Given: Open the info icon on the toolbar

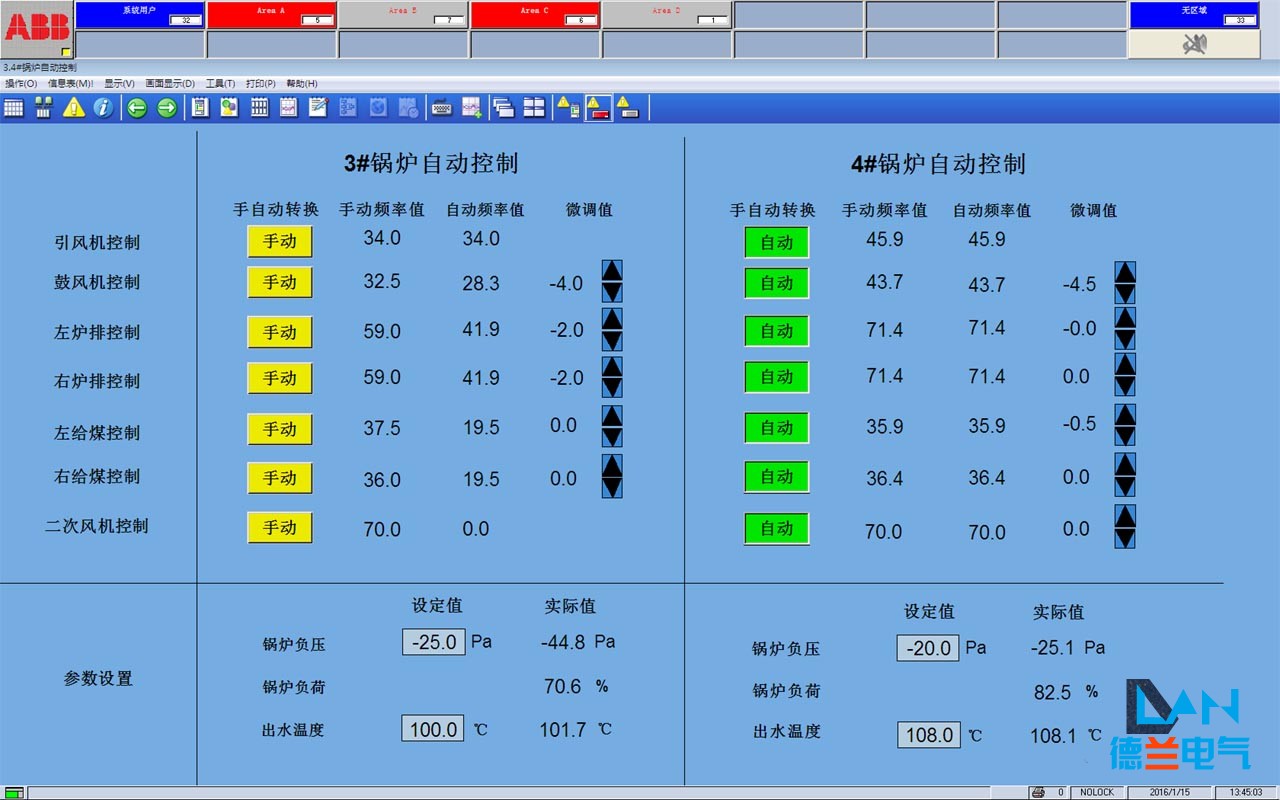Looking at the screenshot, I should tap(104, 107).
